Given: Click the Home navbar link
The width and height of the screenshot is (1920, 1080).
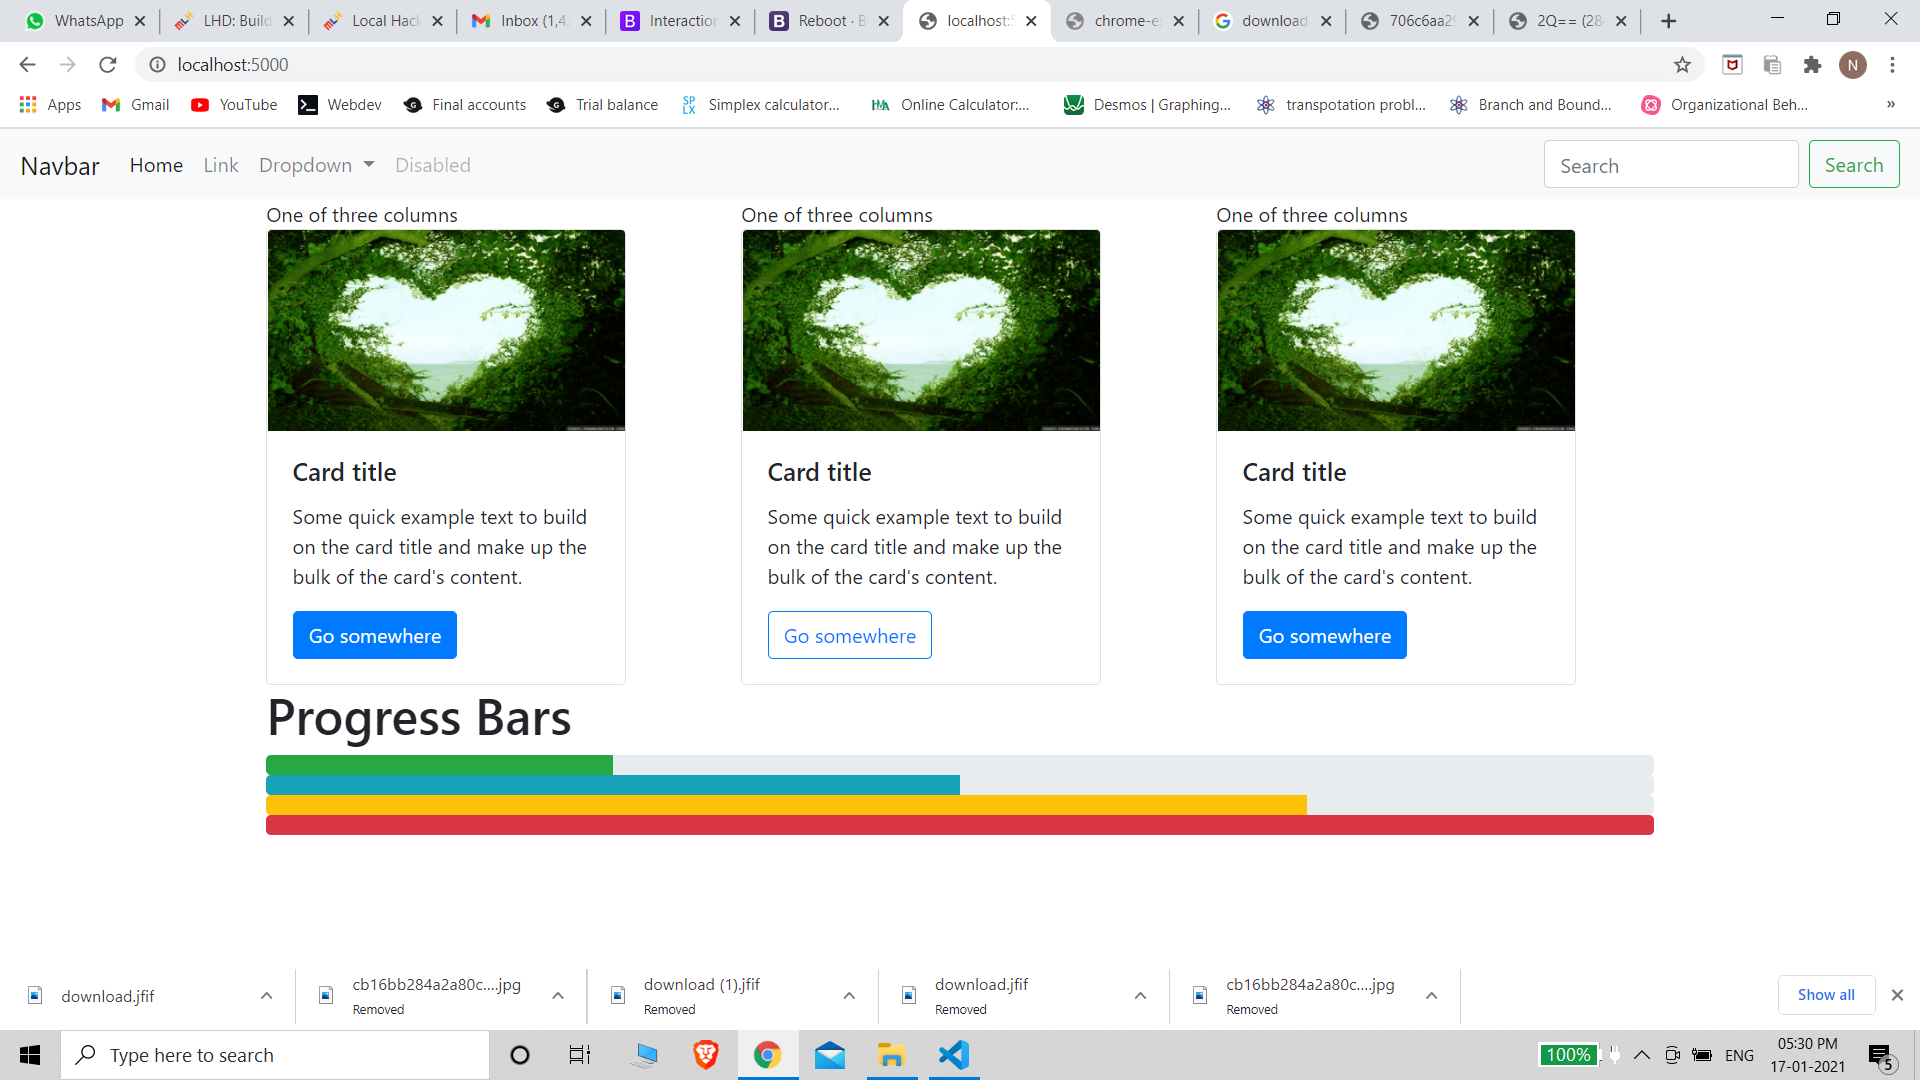Looking at the screenshot, I should pyautogui.click(x=156, y=165).
